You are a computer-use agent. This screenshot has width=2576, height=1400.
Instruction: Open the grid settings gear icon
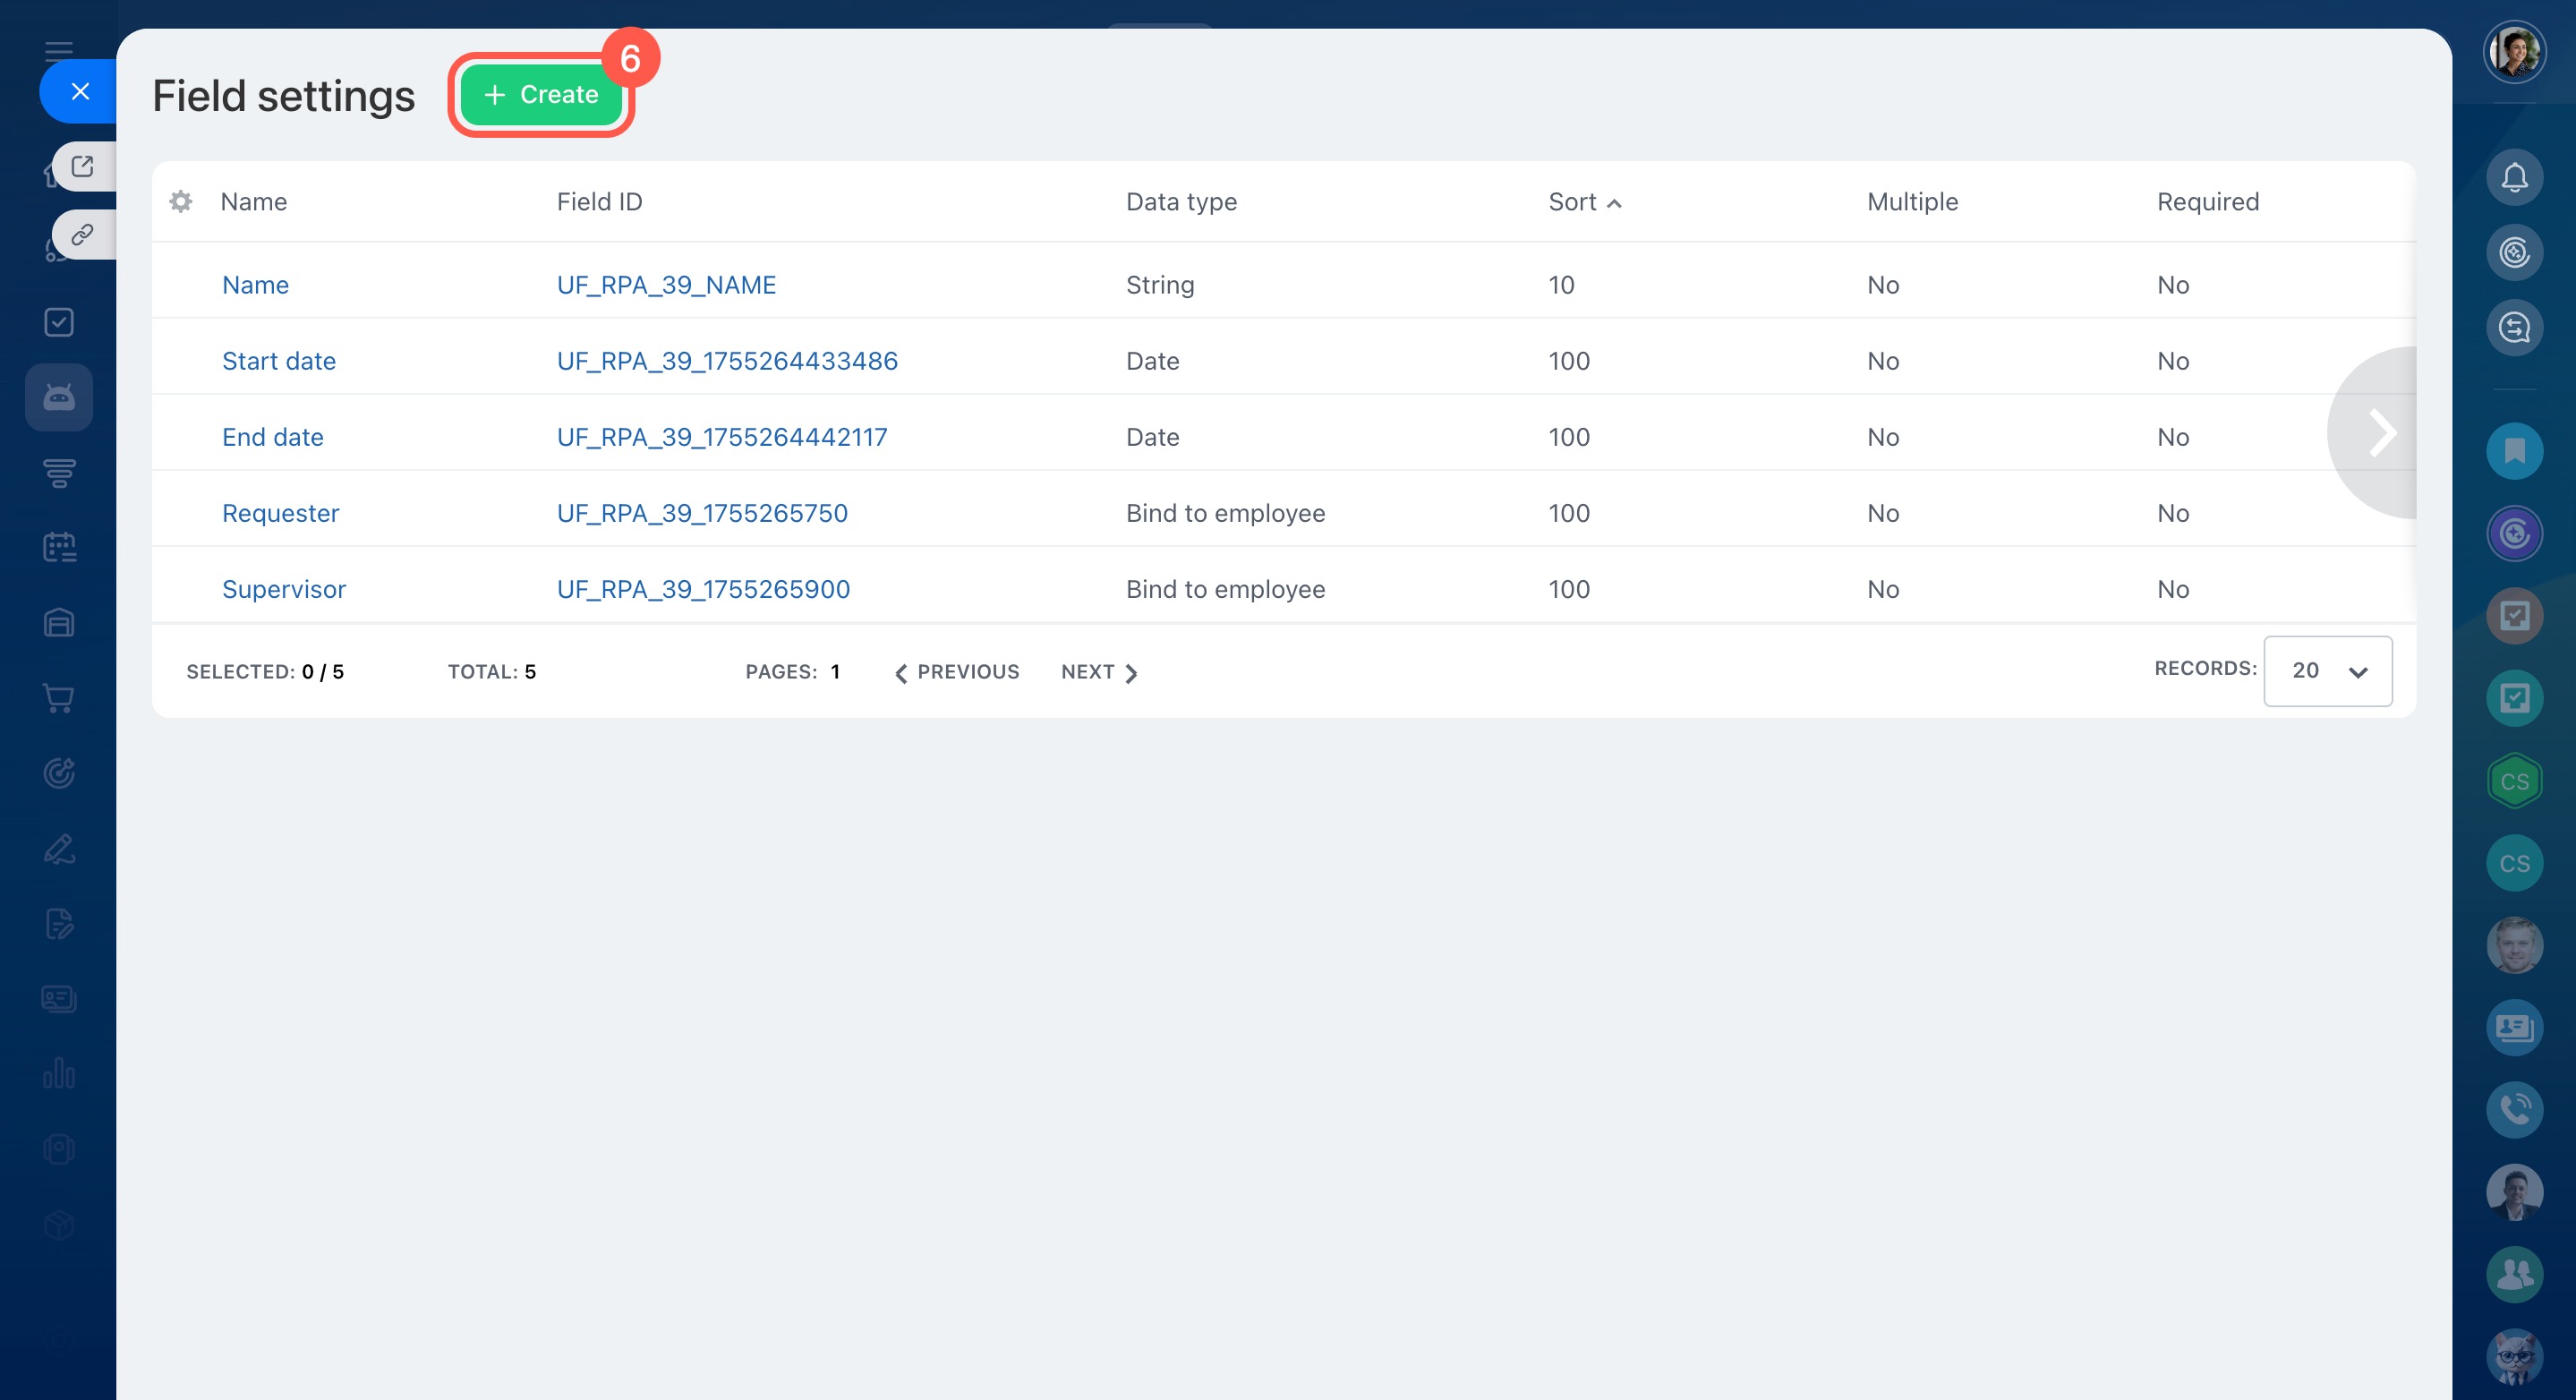181,202
